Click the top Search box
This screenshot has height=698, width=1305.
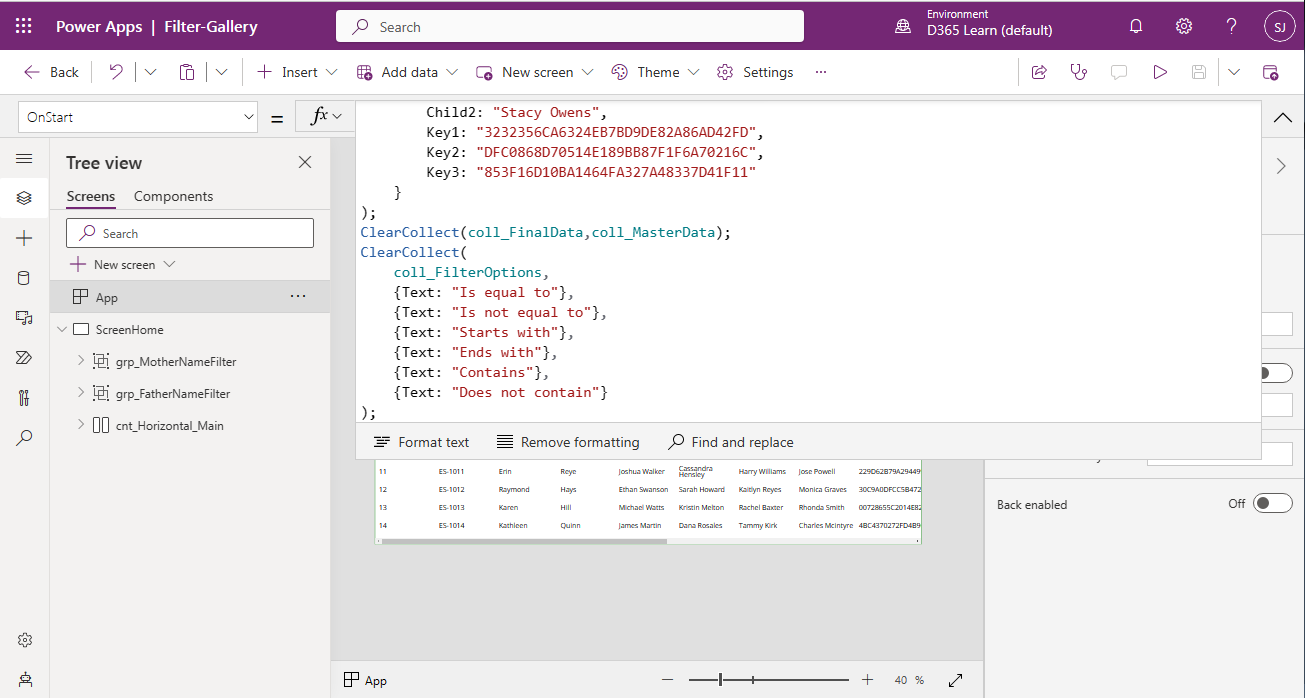pyautogui.click(x=570, y=27)
